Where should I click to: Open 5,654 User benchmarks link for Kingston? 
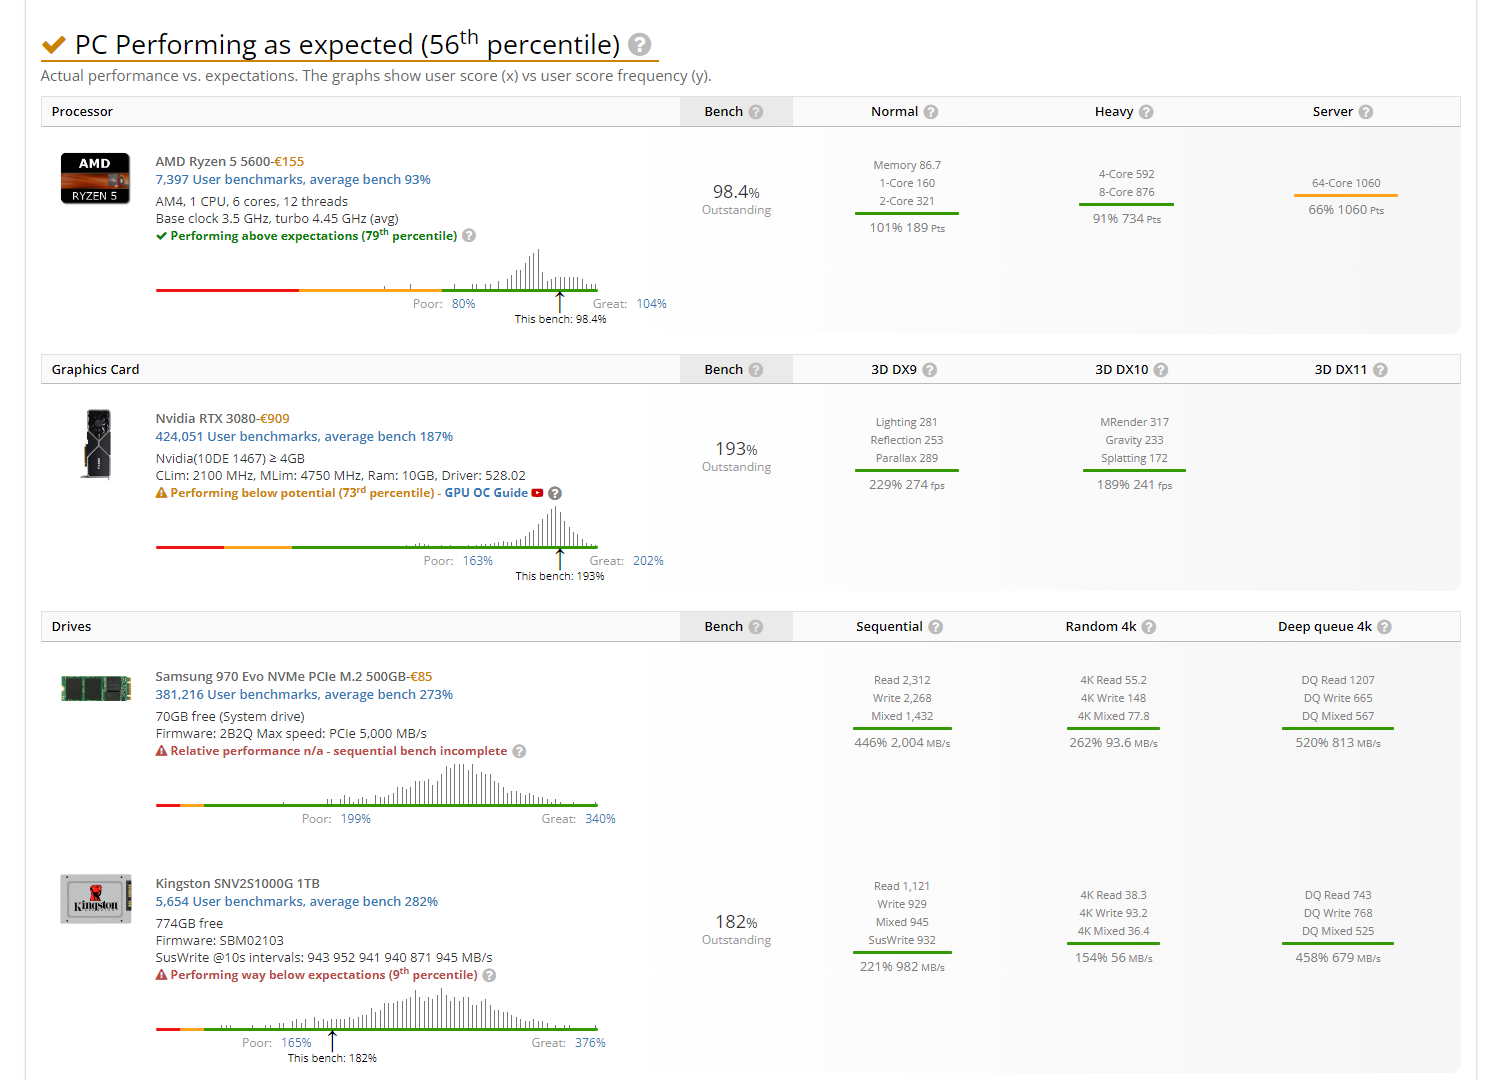click(296, 902)
